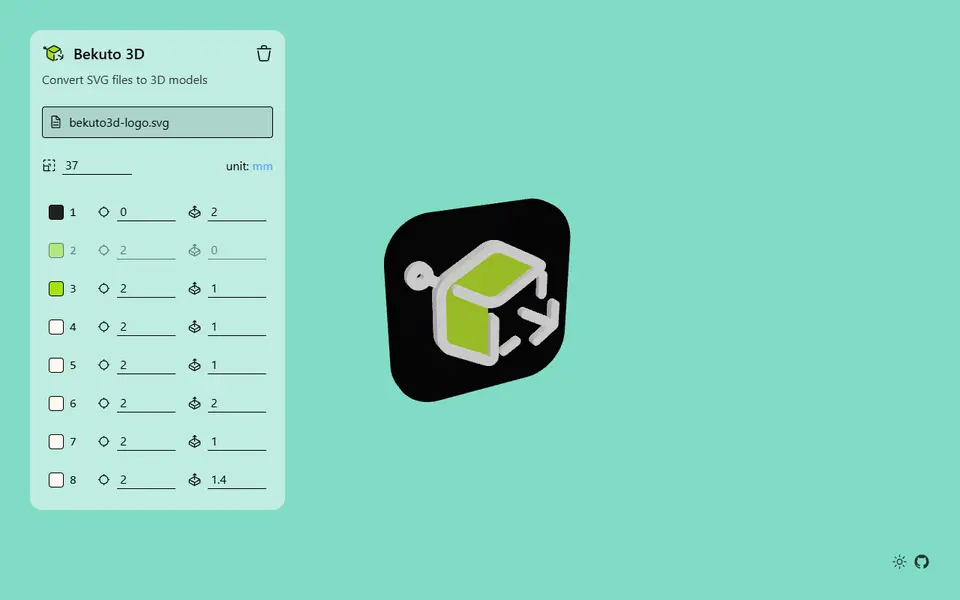
Task: Click the offset icon in row 8
Action: 103,480
